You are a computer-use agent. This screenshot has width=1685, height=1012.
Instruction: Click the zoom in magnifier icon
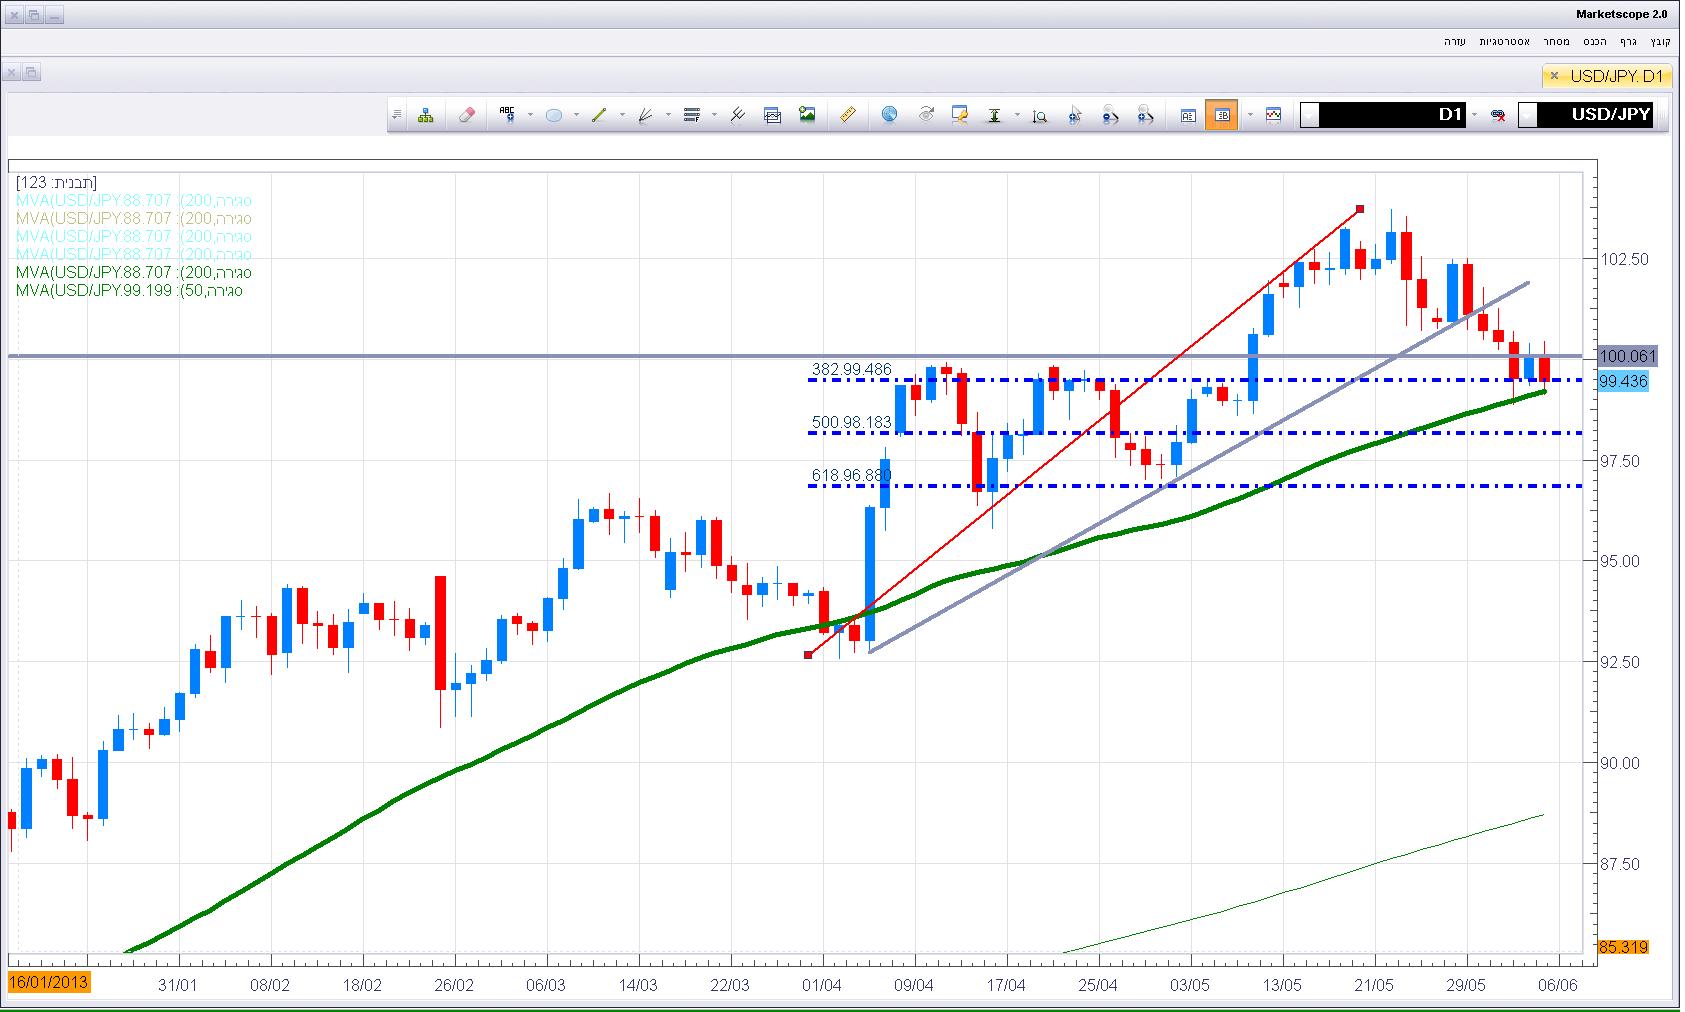pyautogui.click(x=1145, y=115)
